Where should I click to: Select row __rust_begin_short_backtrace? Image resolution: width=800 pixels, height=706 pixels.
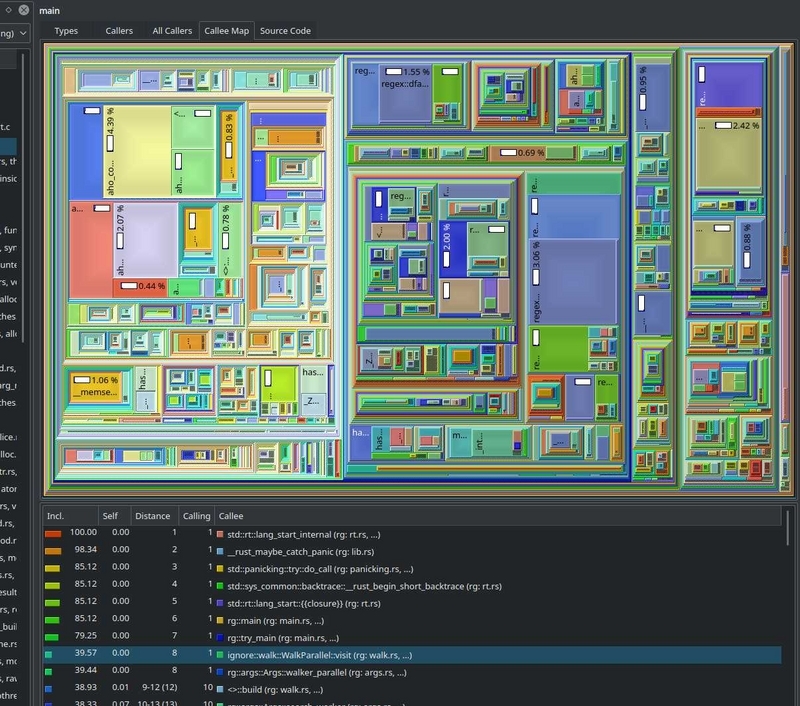412,587
